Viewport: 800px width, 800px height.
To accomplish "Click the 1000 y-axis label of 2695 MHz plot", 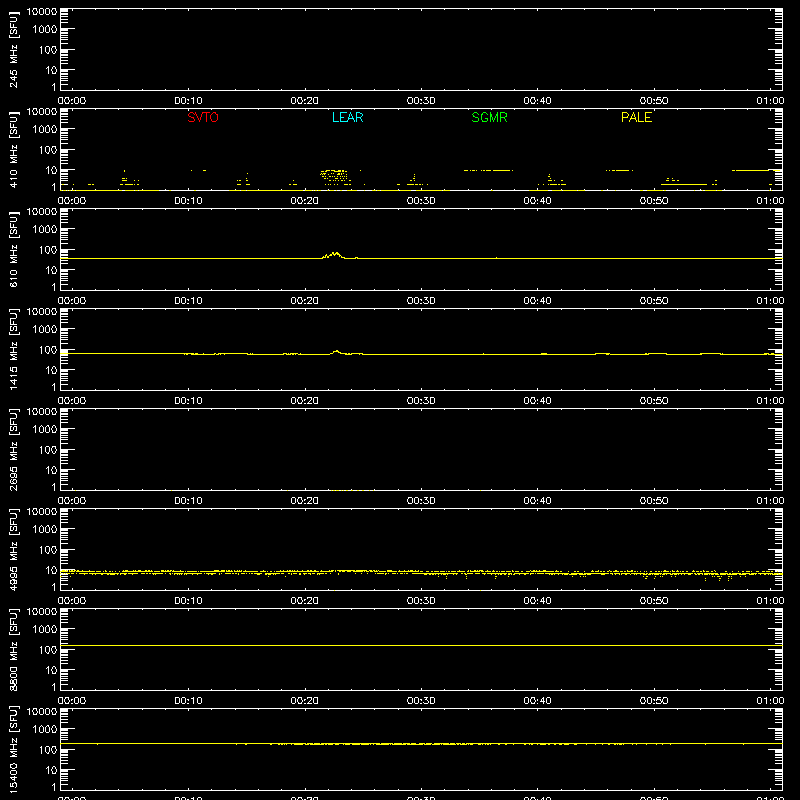I will 45,430.
